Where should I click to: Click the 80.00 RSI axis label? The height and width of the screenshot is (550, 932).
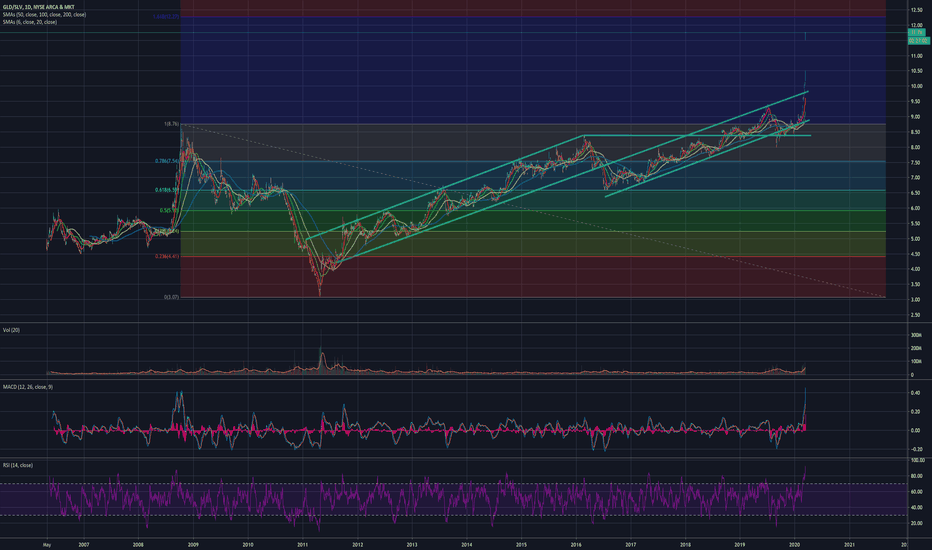pyautogui.click(x=917, y=476)
